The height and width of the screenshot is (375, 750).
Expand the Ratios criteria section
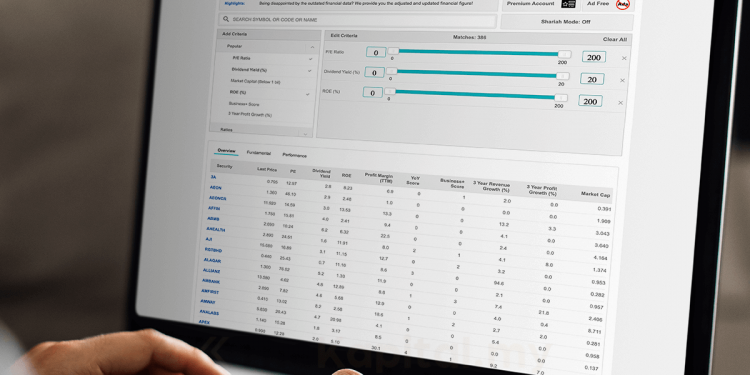click(305, 134)
